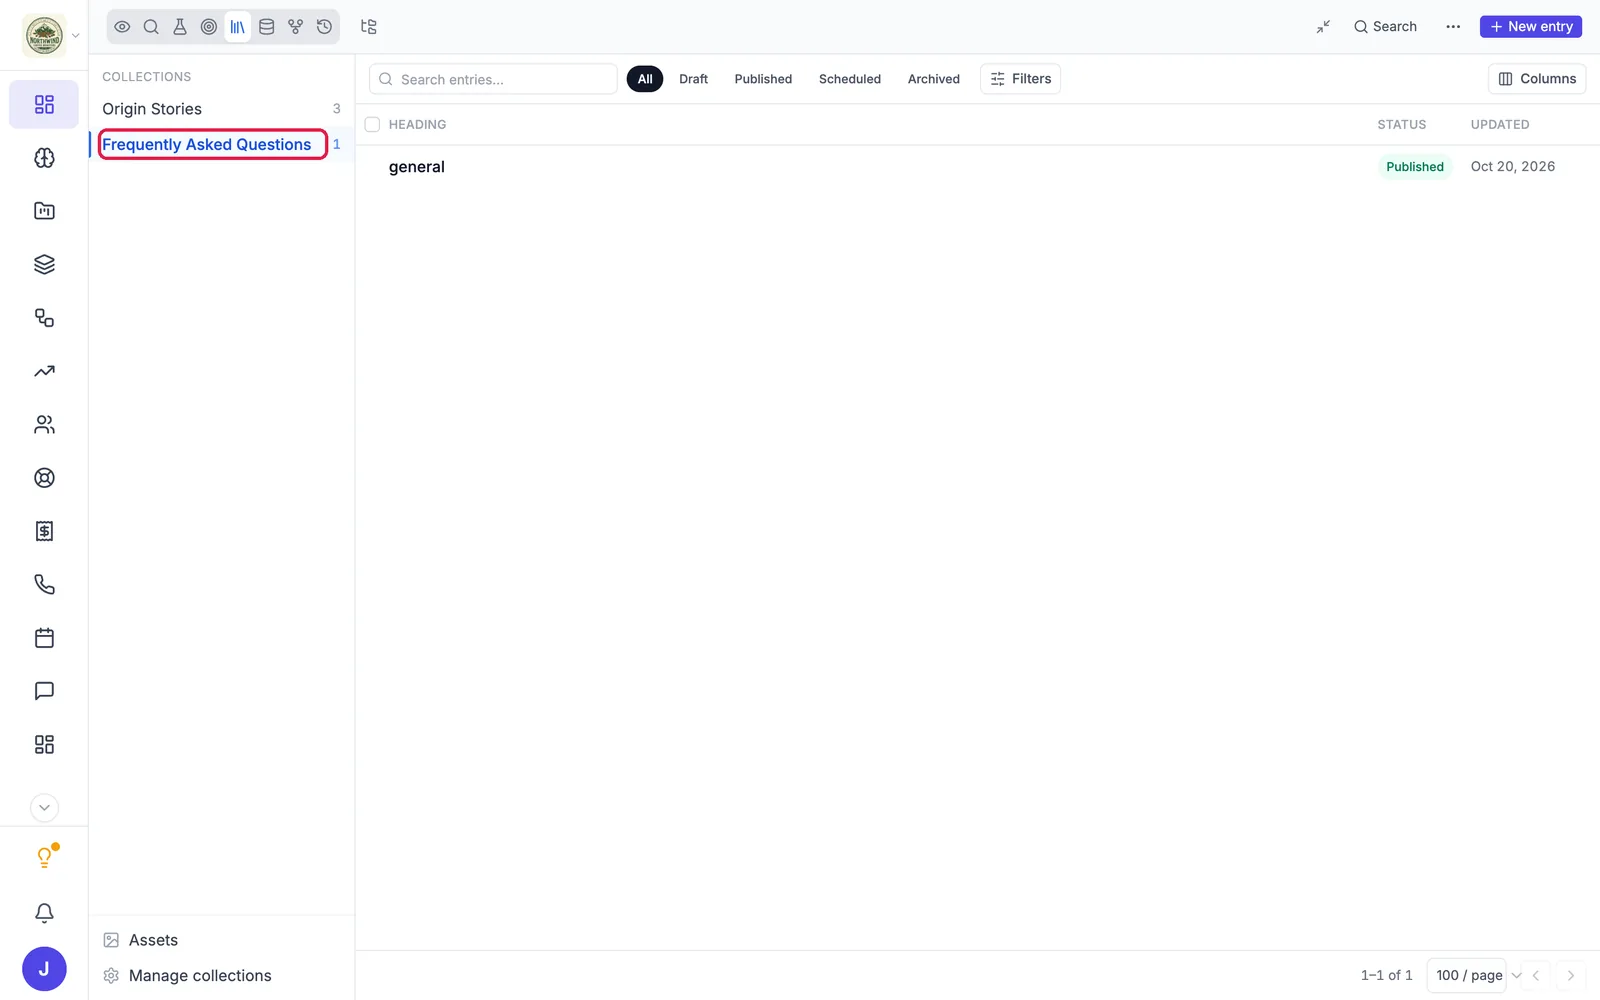The image size is (1600, 1000).
Task: Open the history clock icon
Action: tap(324, 27)
